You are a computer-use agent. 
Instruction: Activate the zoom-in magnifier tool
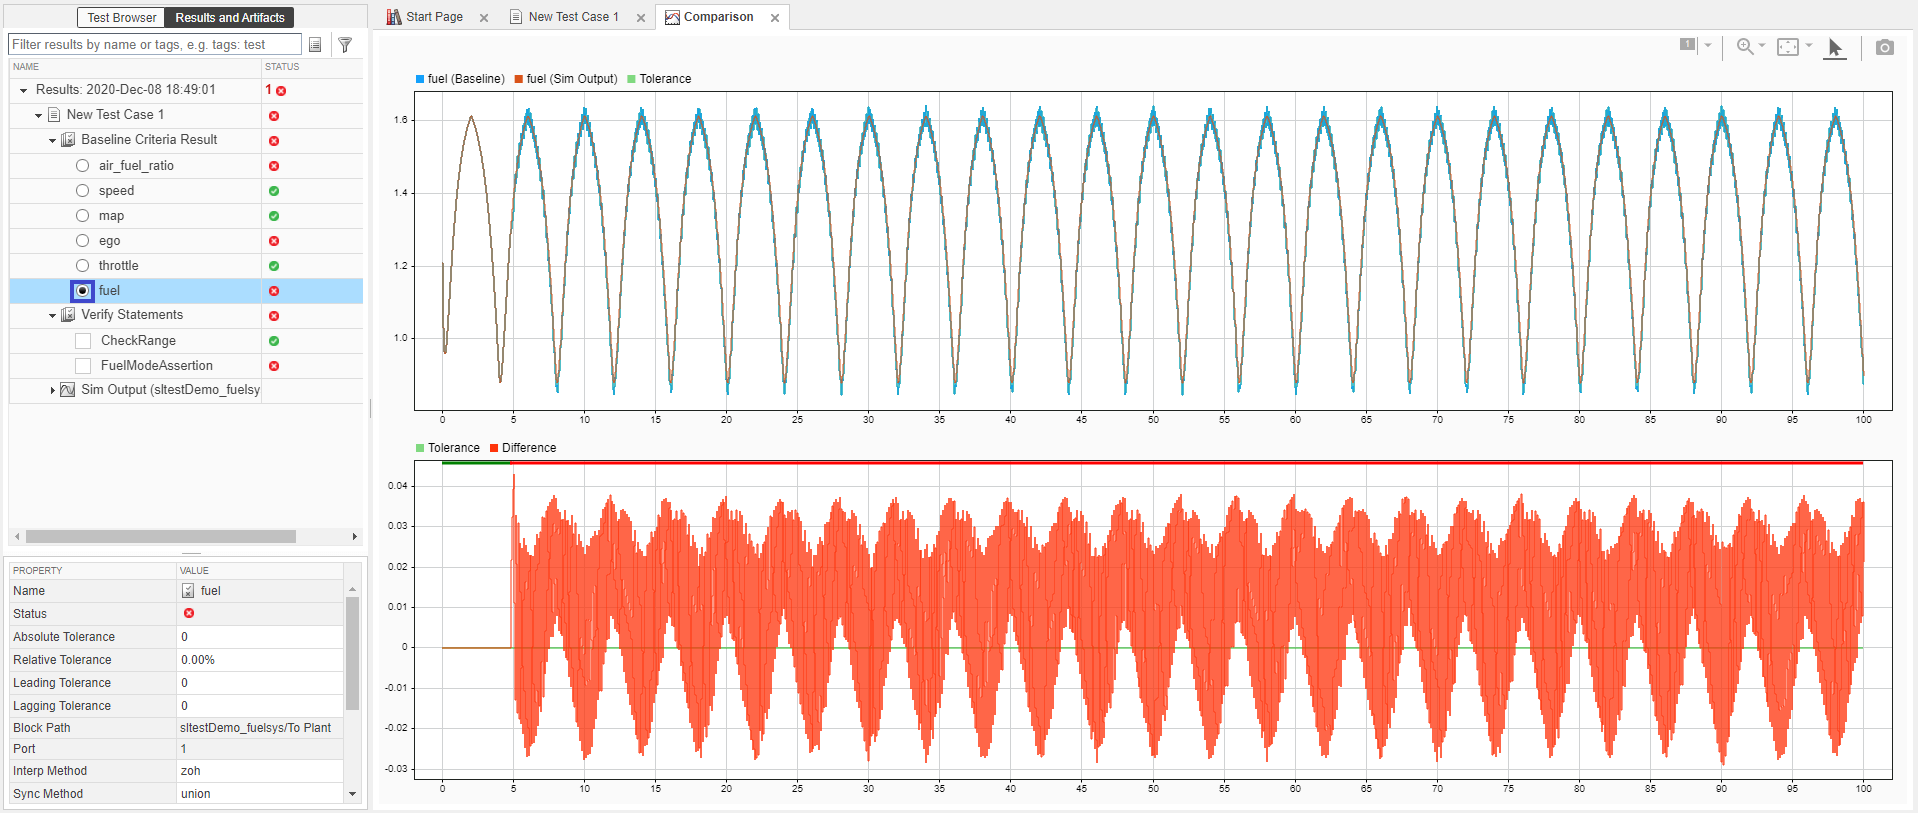click(x=1745, y=47)
